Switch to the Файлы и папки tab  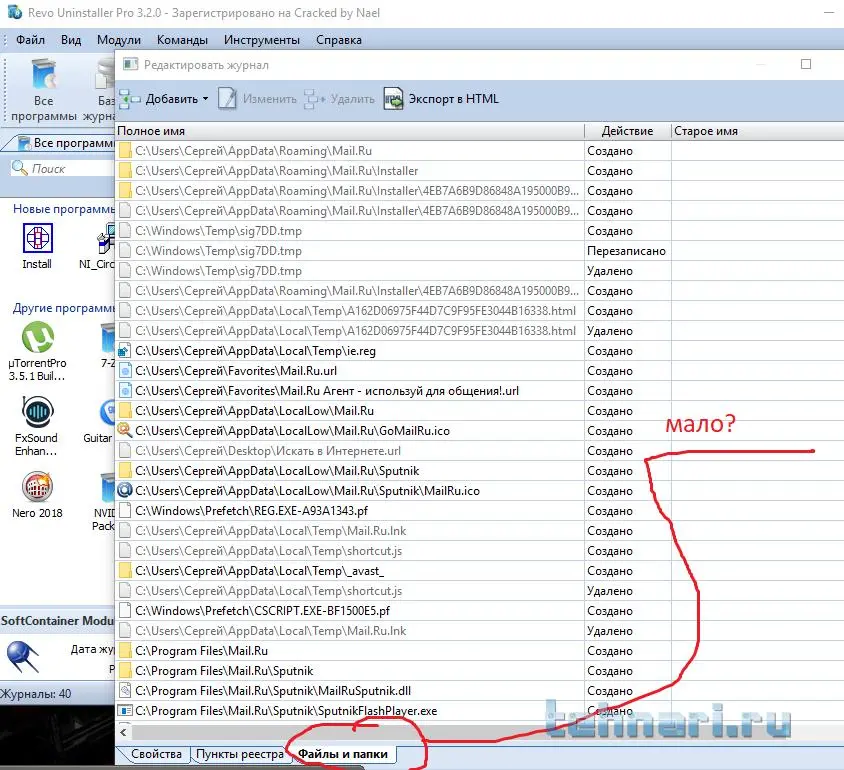[344, 754]
